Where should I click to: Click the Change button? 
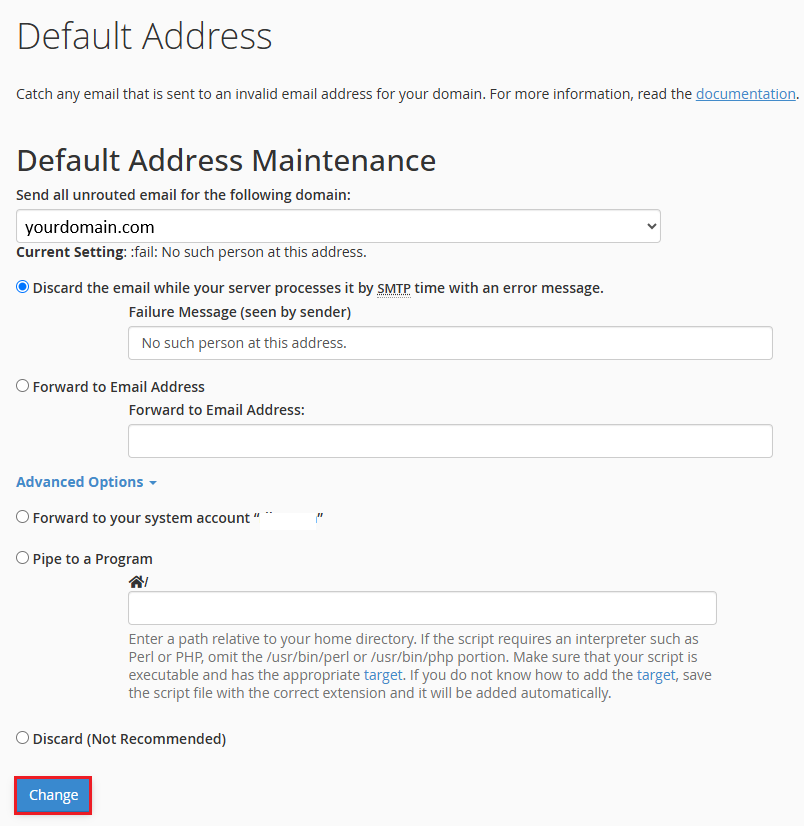[53, 795]
